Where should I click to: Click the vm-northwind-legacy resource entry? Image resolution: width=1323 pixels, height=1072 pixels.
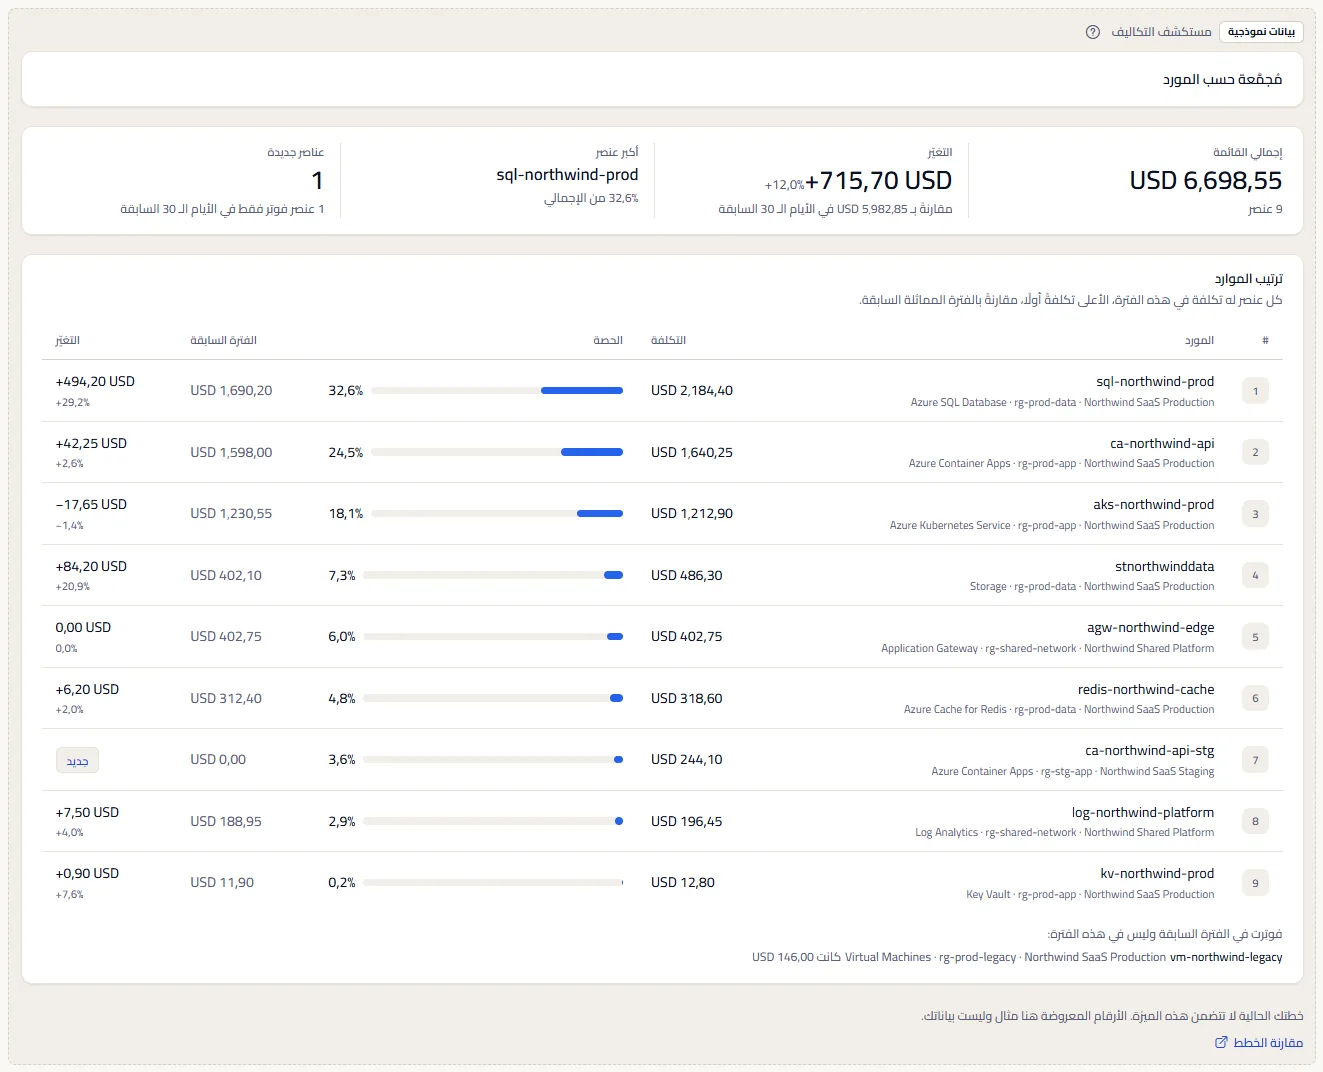(1226, 957)
